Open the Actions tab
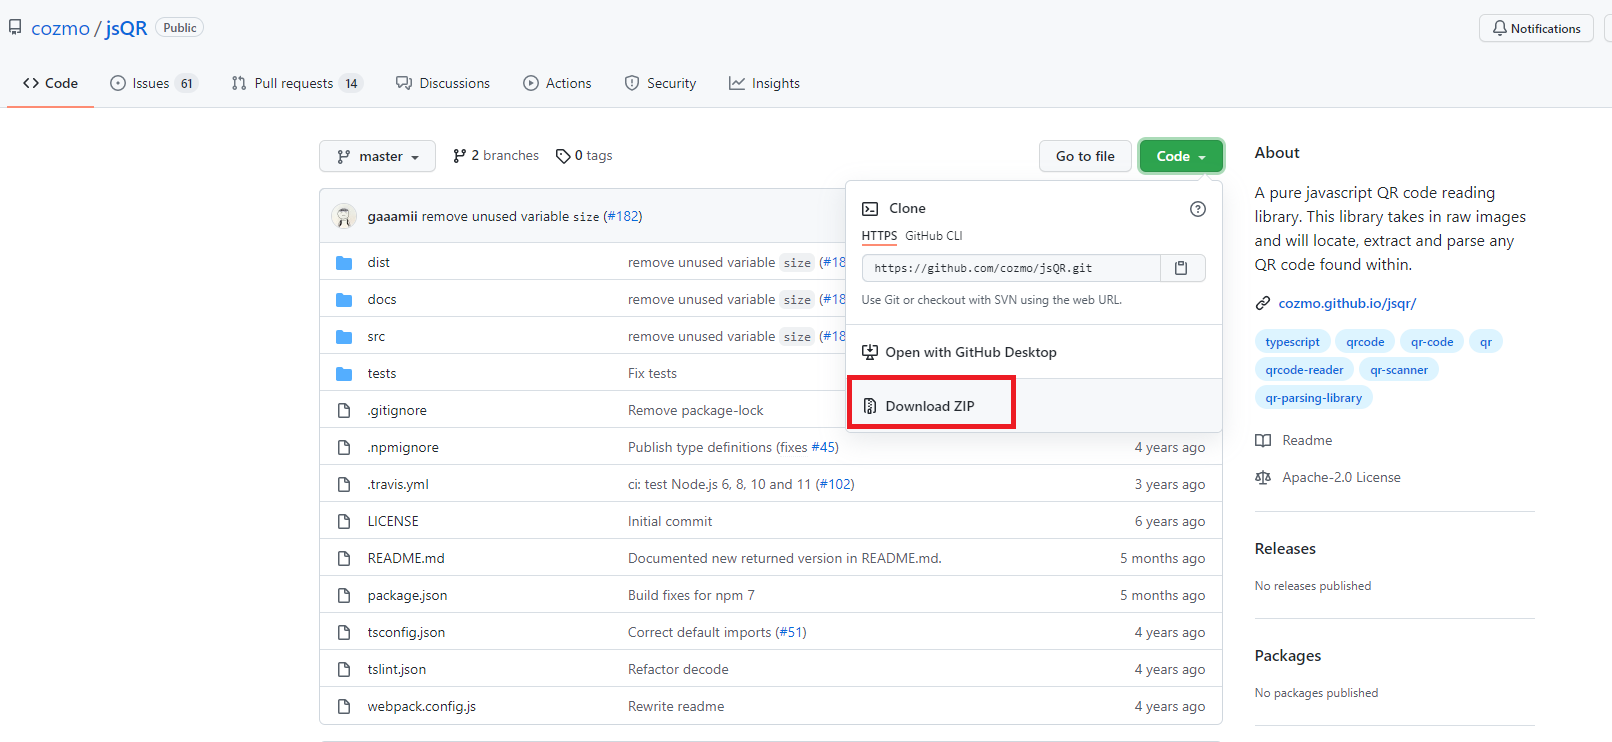The width and height of the screenshot is (1612, 742). point(557,84)
